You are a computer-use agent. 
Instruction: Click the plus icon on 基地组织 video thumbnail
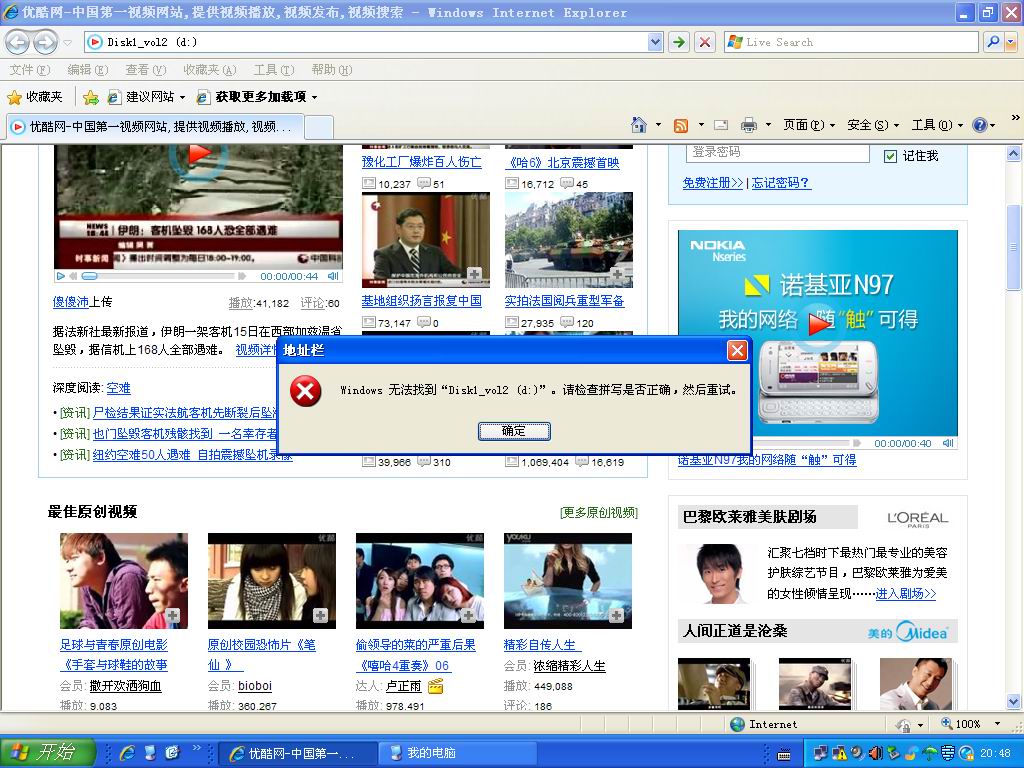(x=475, y=274)
